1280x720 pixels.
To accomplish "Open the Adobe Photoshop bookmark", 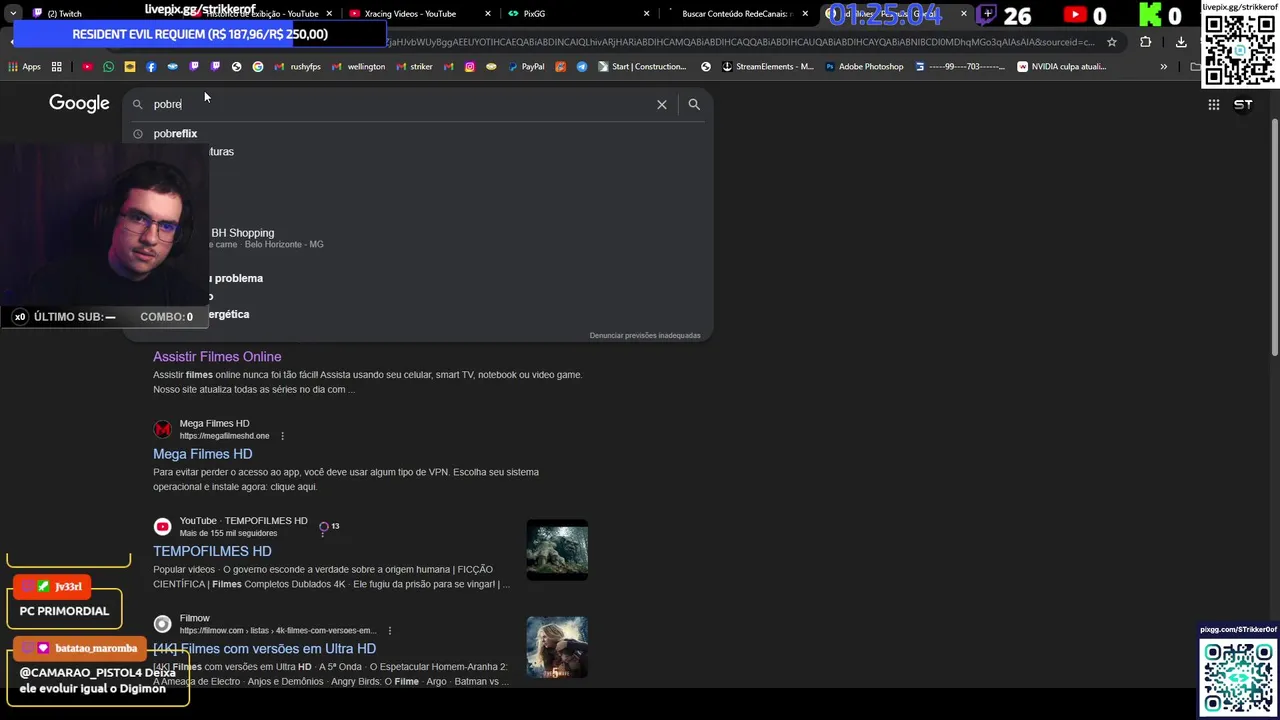I will pos(864,67).
